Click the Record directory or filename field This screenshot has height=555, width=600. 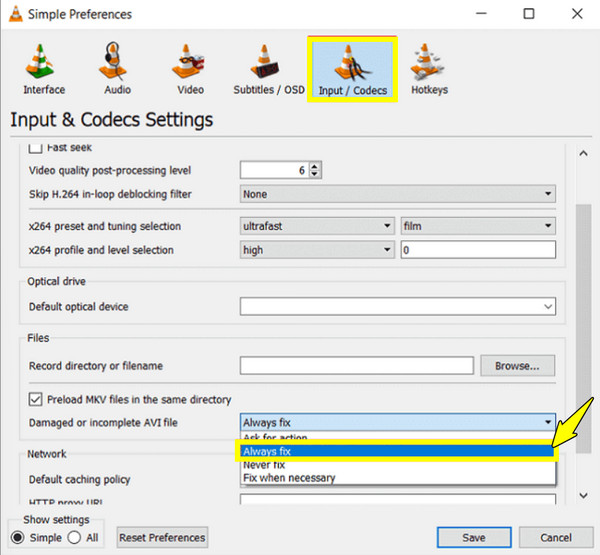[357, 366]
